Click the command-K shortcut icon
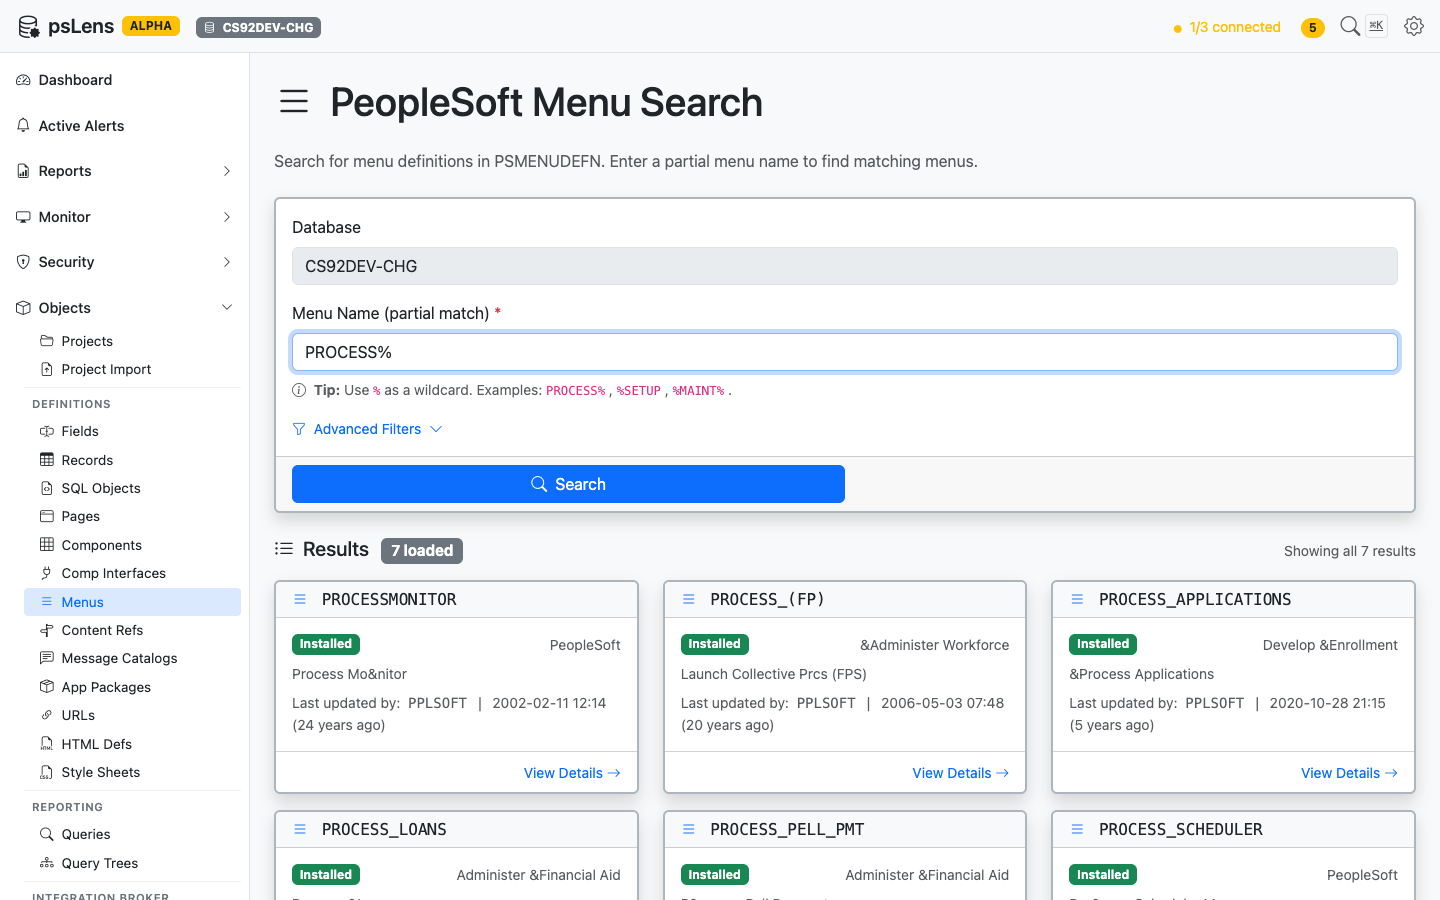Image resolution: width=1440 pixels, height=900 pixels. [x=1377, y=26]
